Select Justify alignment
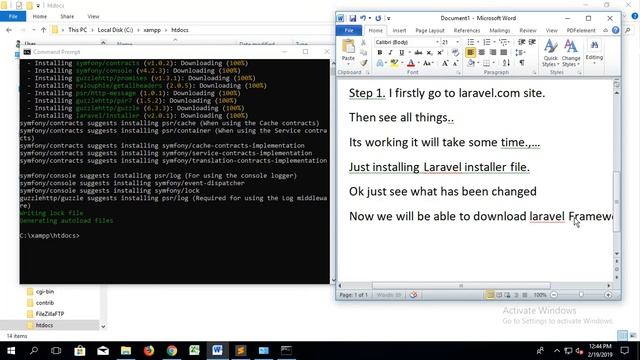This screenshot has width=640, height=360. tap(504, 52)
